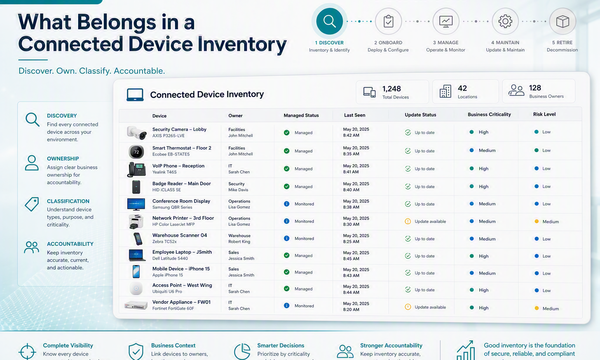Click the Ownership person icon in sidebar
Screen dimensions: 600x360
[32, 163]
